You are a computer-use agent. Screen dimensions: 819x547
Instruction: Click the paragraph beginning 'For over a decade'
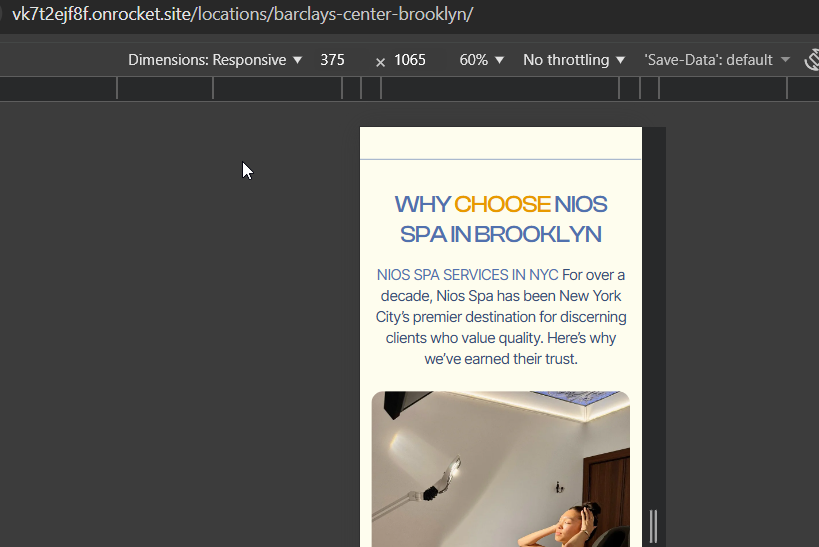coord(500,317)
